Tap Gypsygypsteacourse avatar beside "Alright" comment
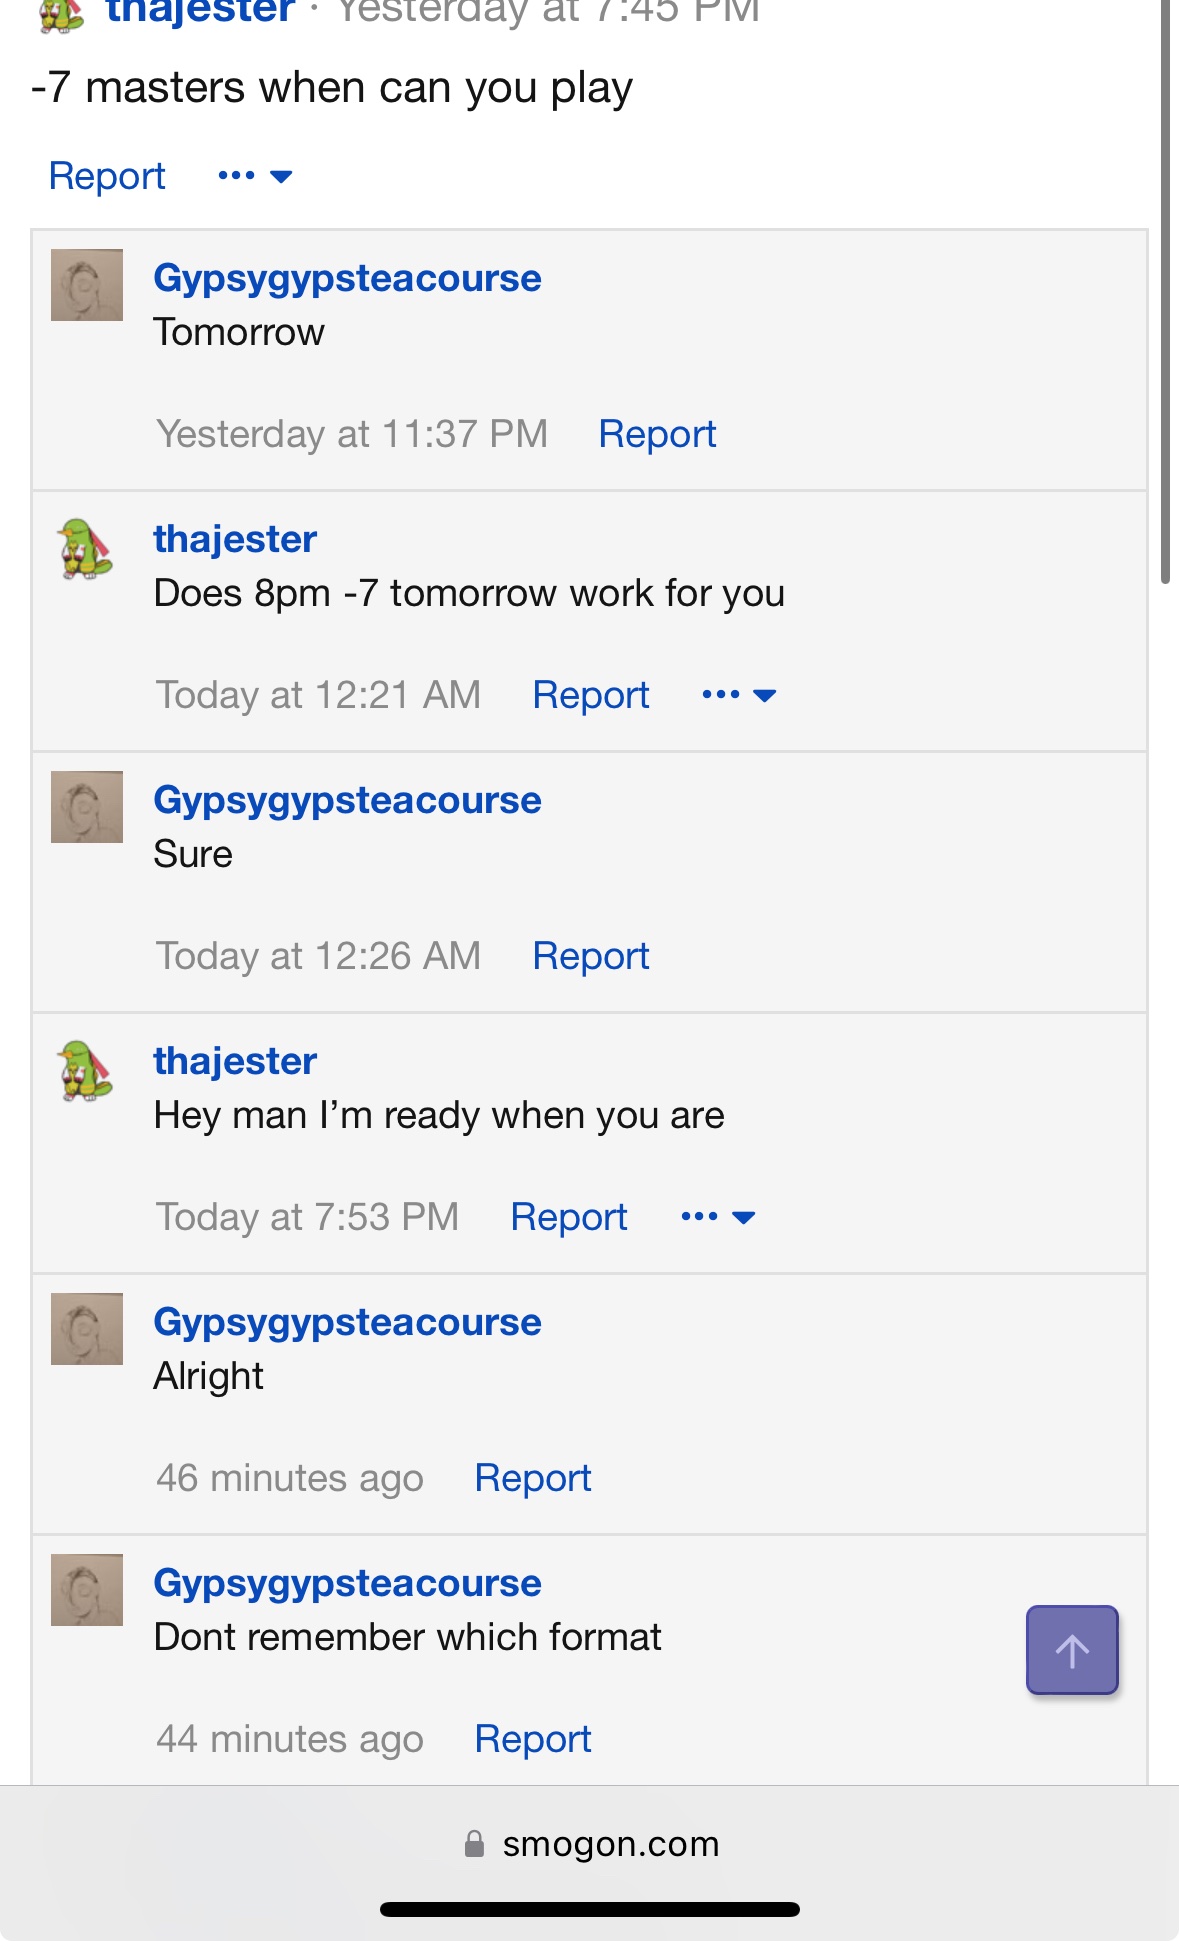This screenshot has width=1179, height=1941. (x=87, y=1329)
